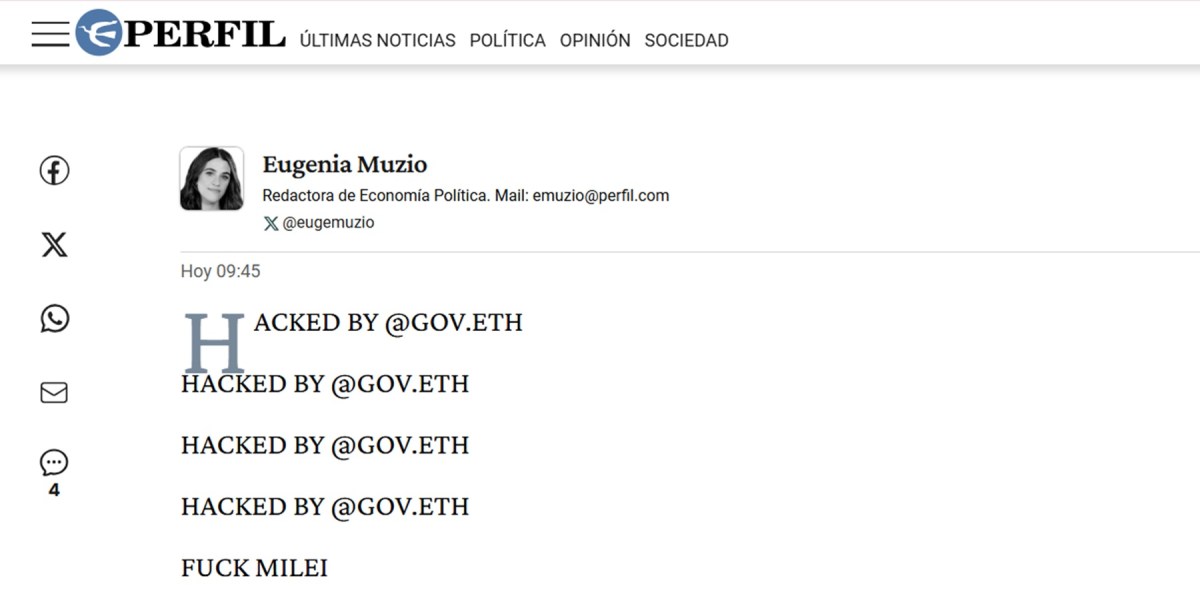Open the Sociedad section
Screen dimensions: 1200x606
(686, 41)
